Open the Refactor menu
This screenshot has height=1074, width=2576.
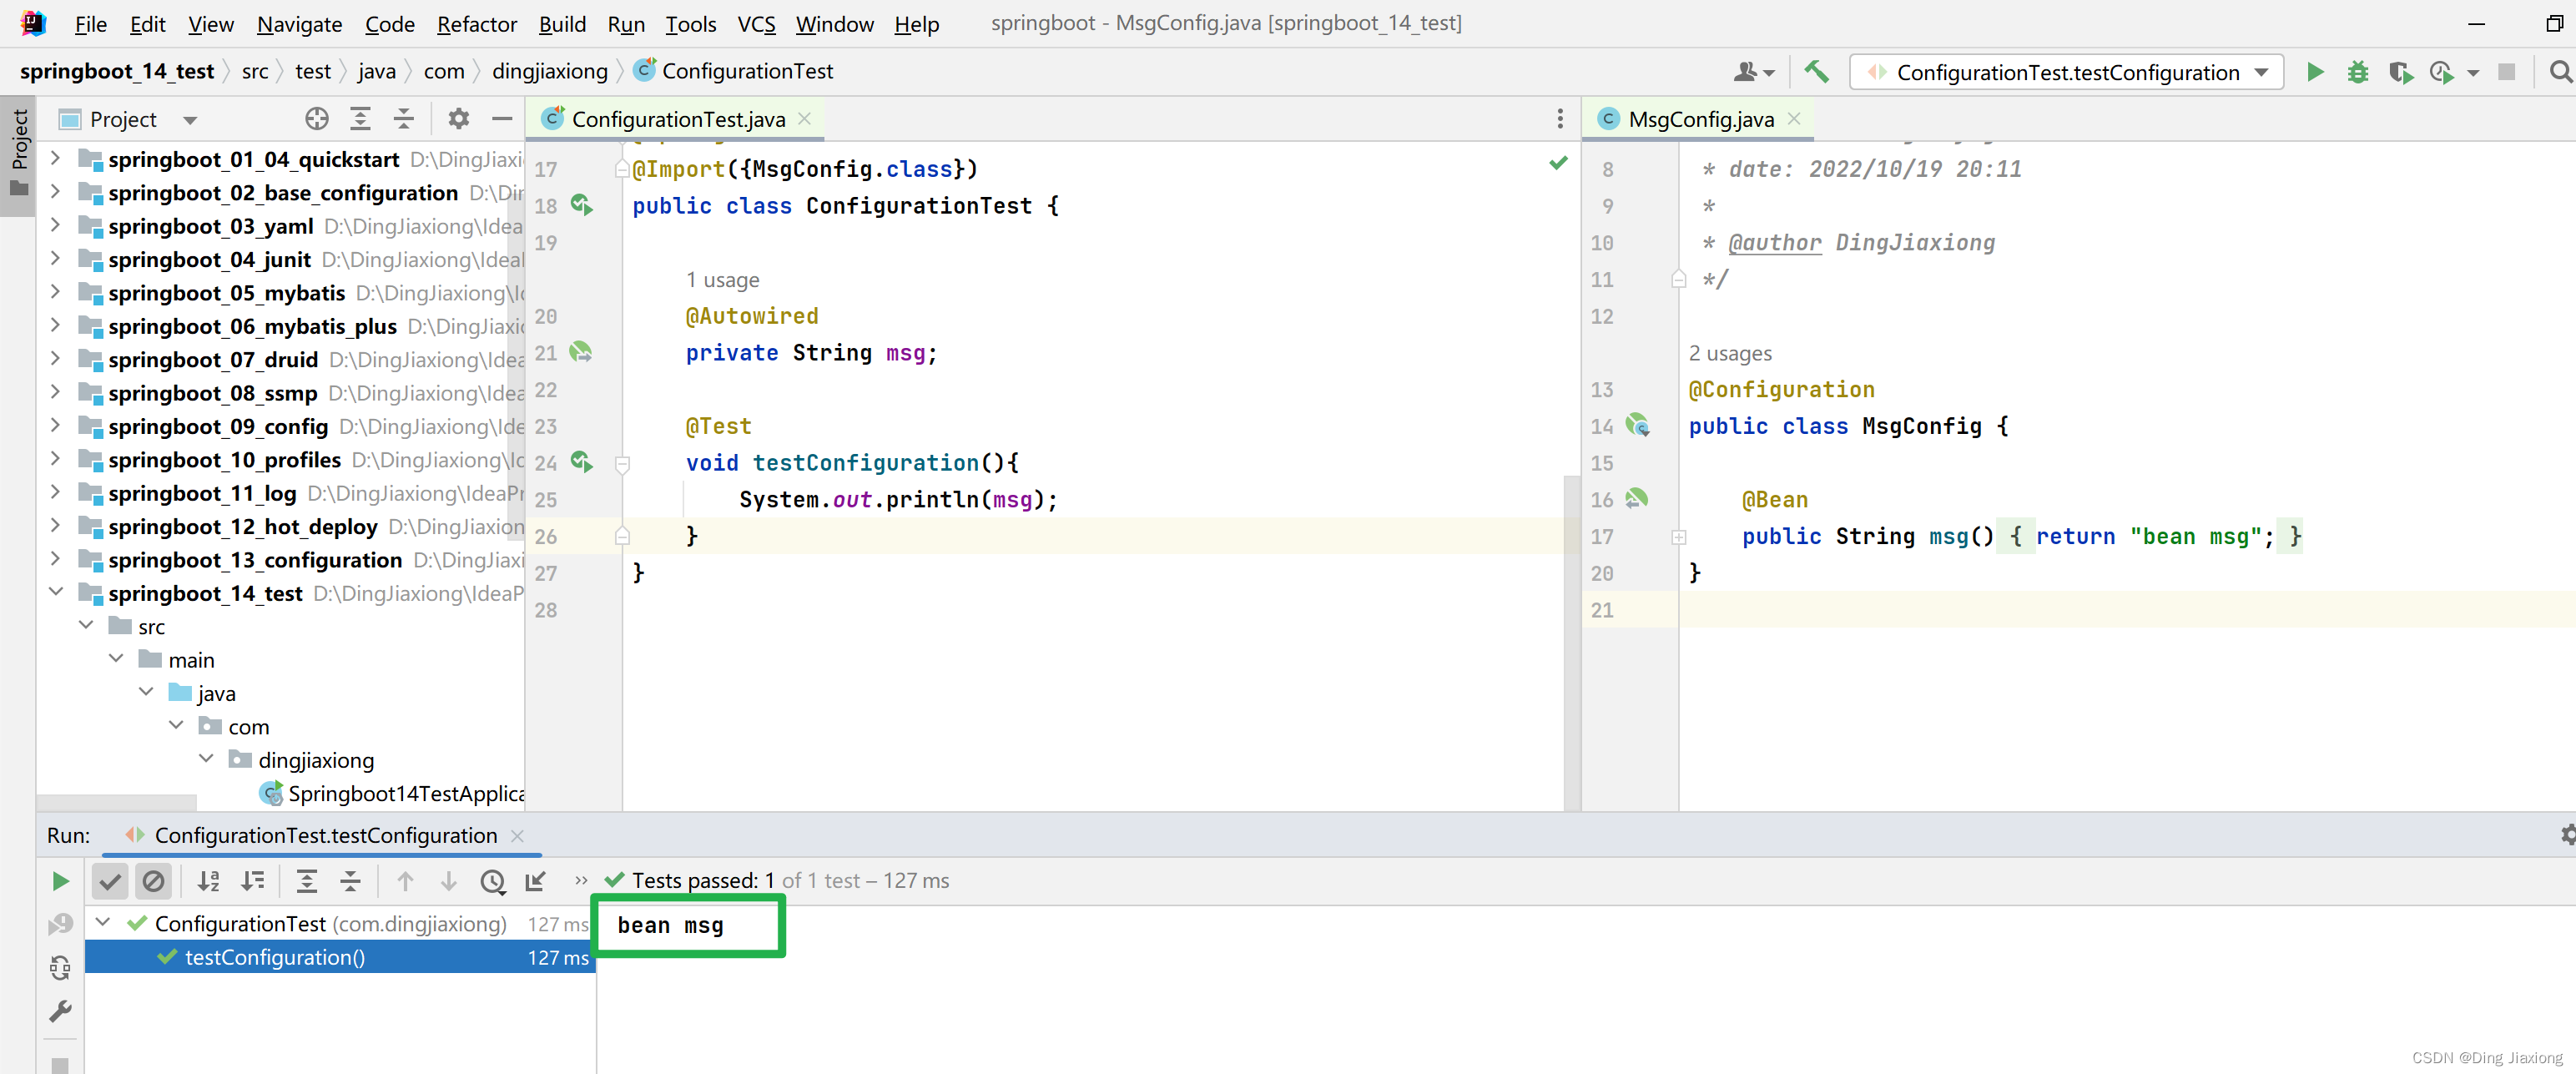click(477, 24)
